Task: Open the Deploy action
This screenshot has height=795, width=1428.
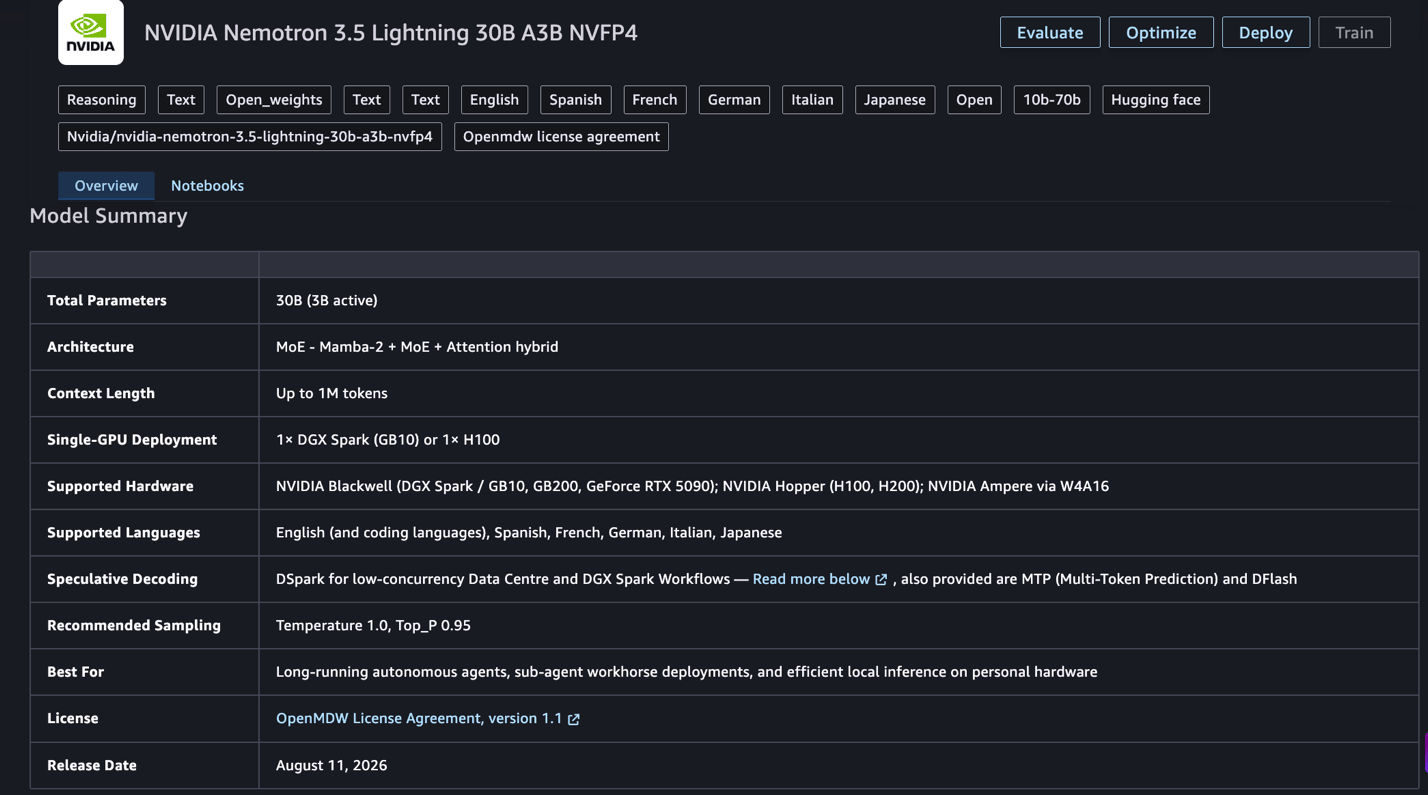Action: pos(1266,32)
